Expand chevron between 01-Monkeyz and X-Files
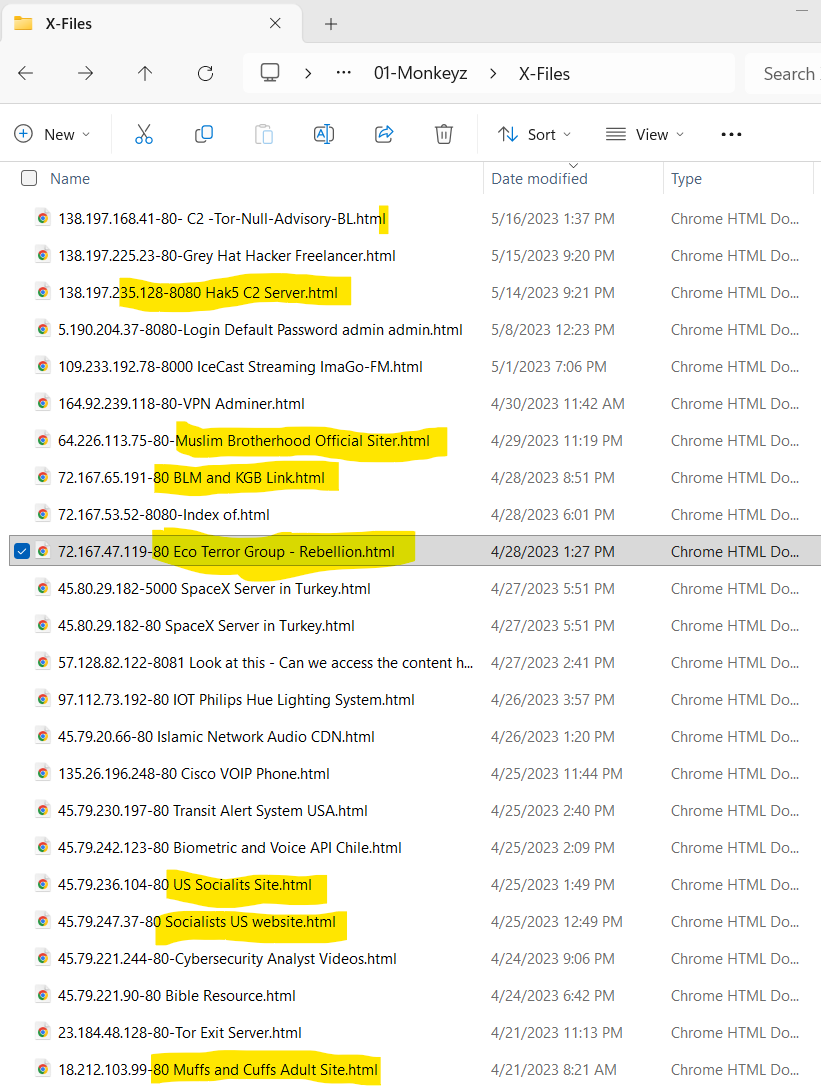The width and height of the screenshot is (821, 1086). click(493, 73)
